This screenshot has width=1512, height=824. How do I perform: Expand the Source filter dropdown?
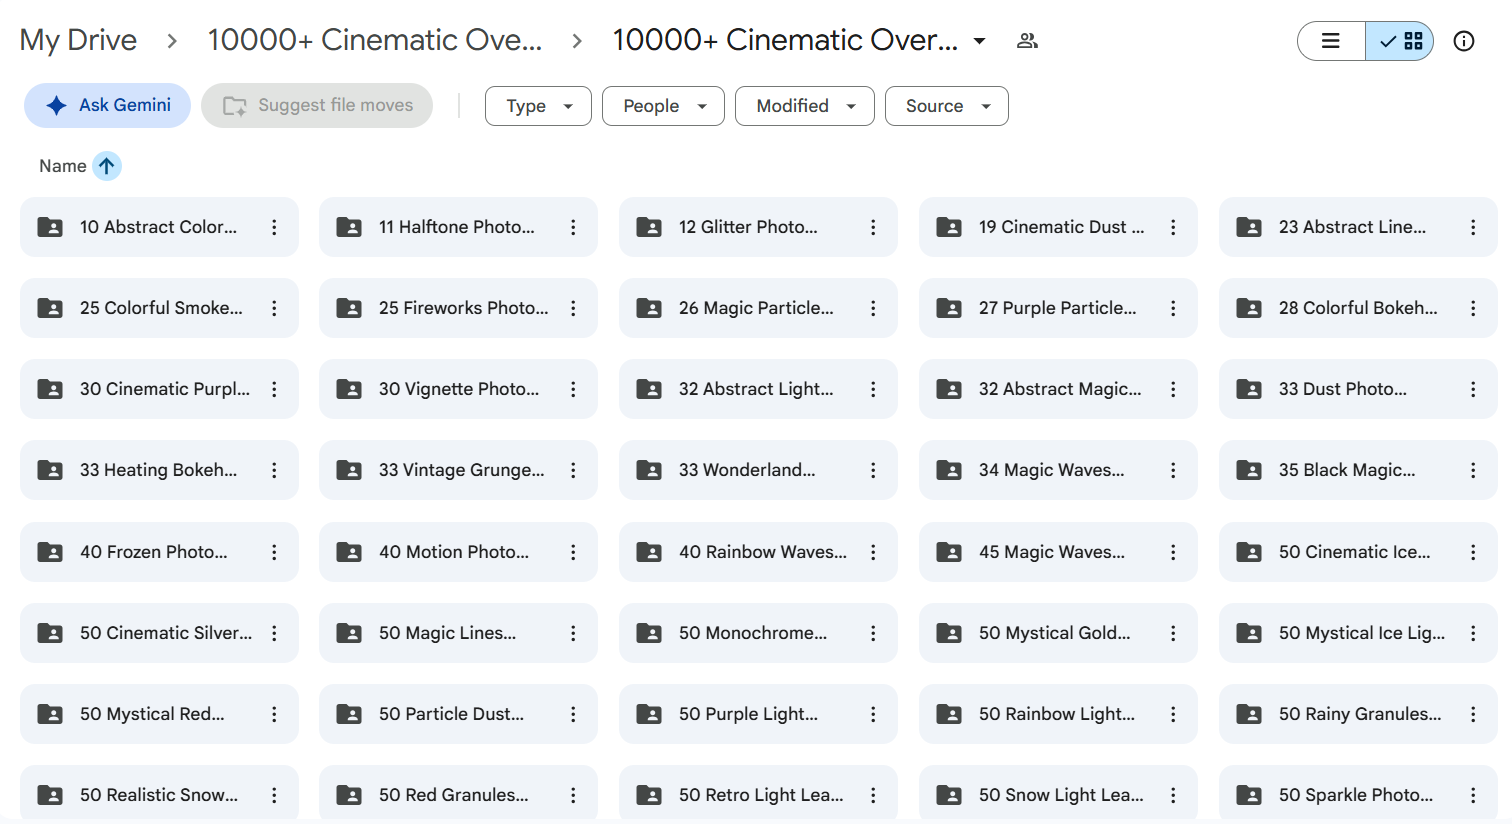pyautogui.click(x=946, y=106)
